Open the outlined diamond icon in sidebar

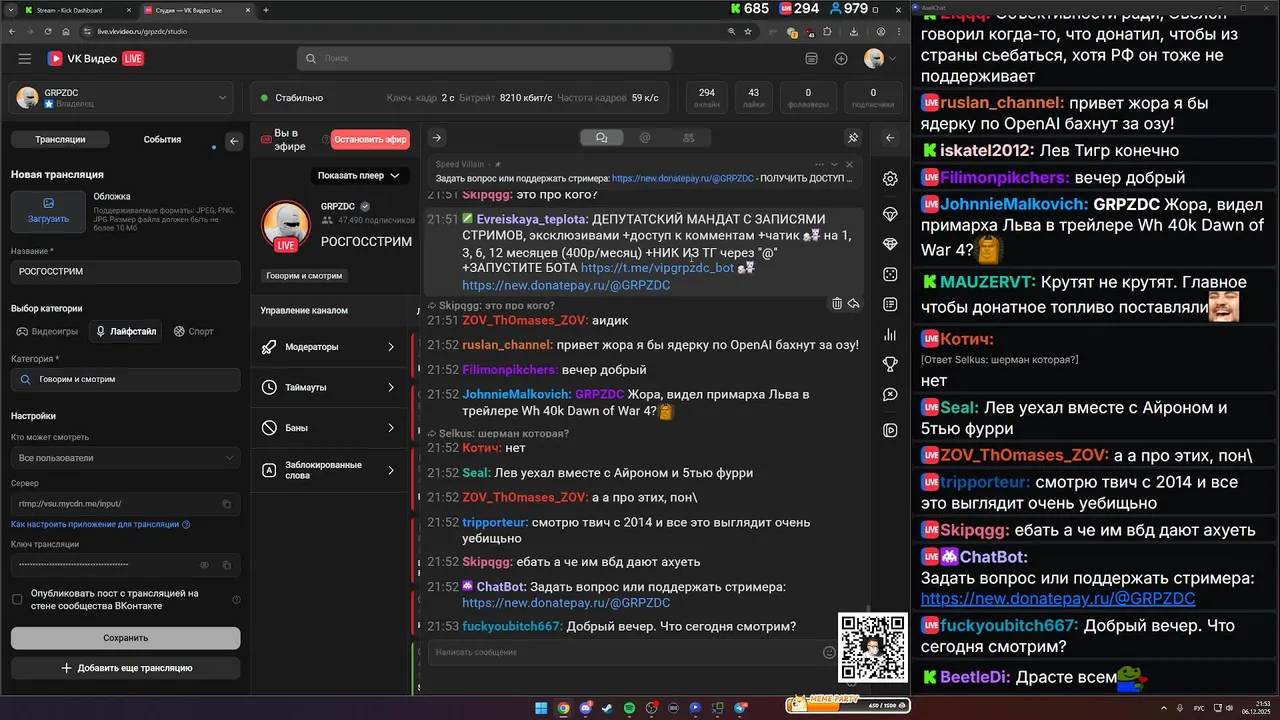(x=890, y=214)
